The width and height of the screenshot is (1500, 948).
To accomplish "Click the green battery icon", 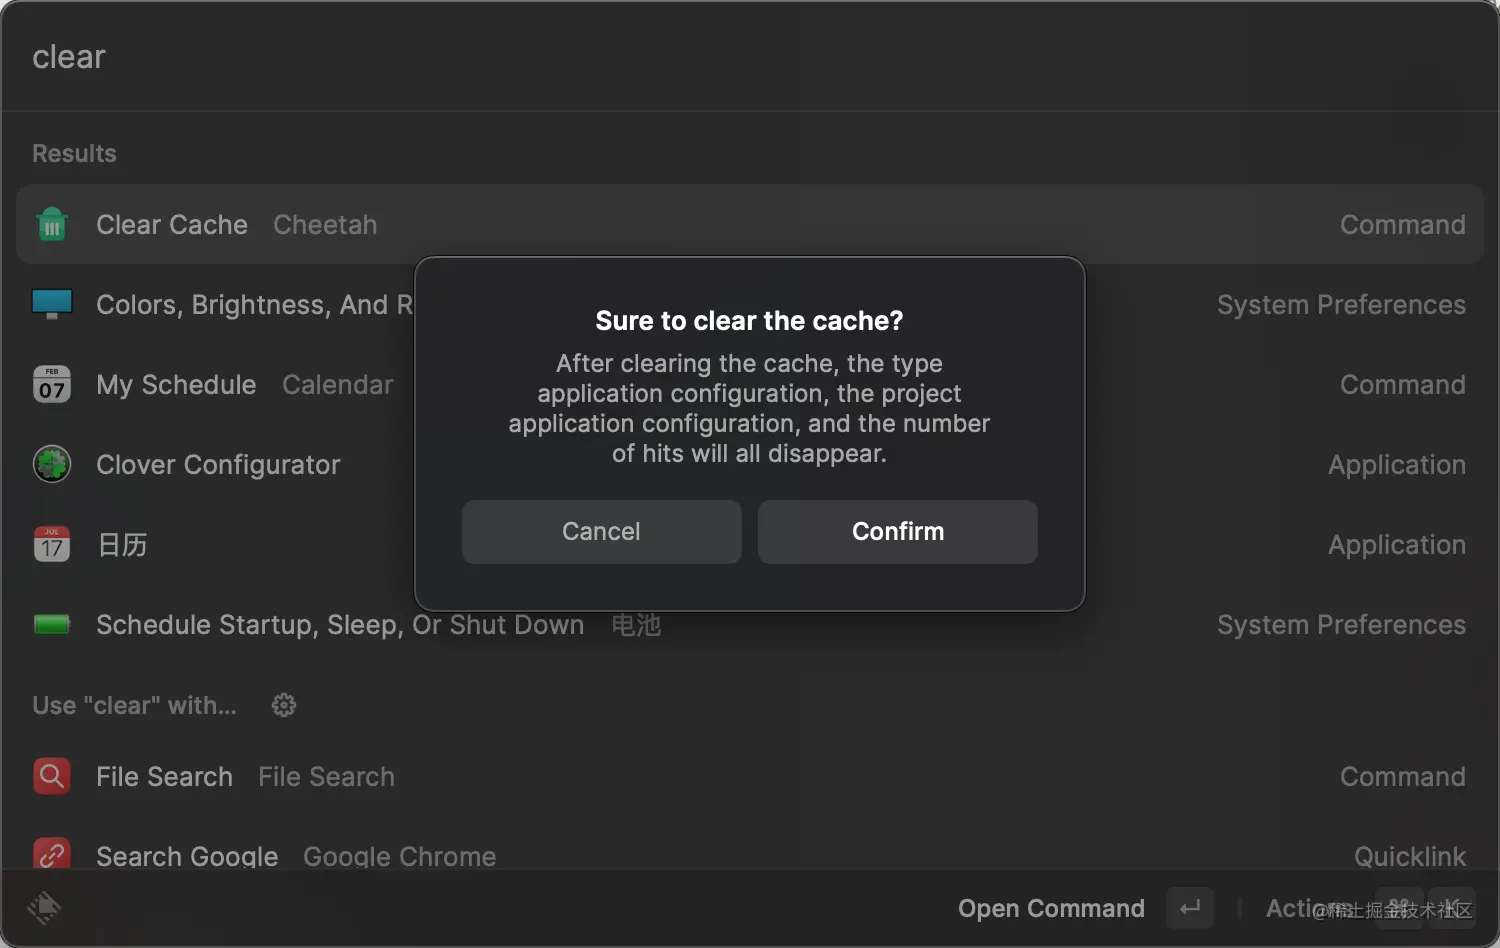I will (52, 624).
